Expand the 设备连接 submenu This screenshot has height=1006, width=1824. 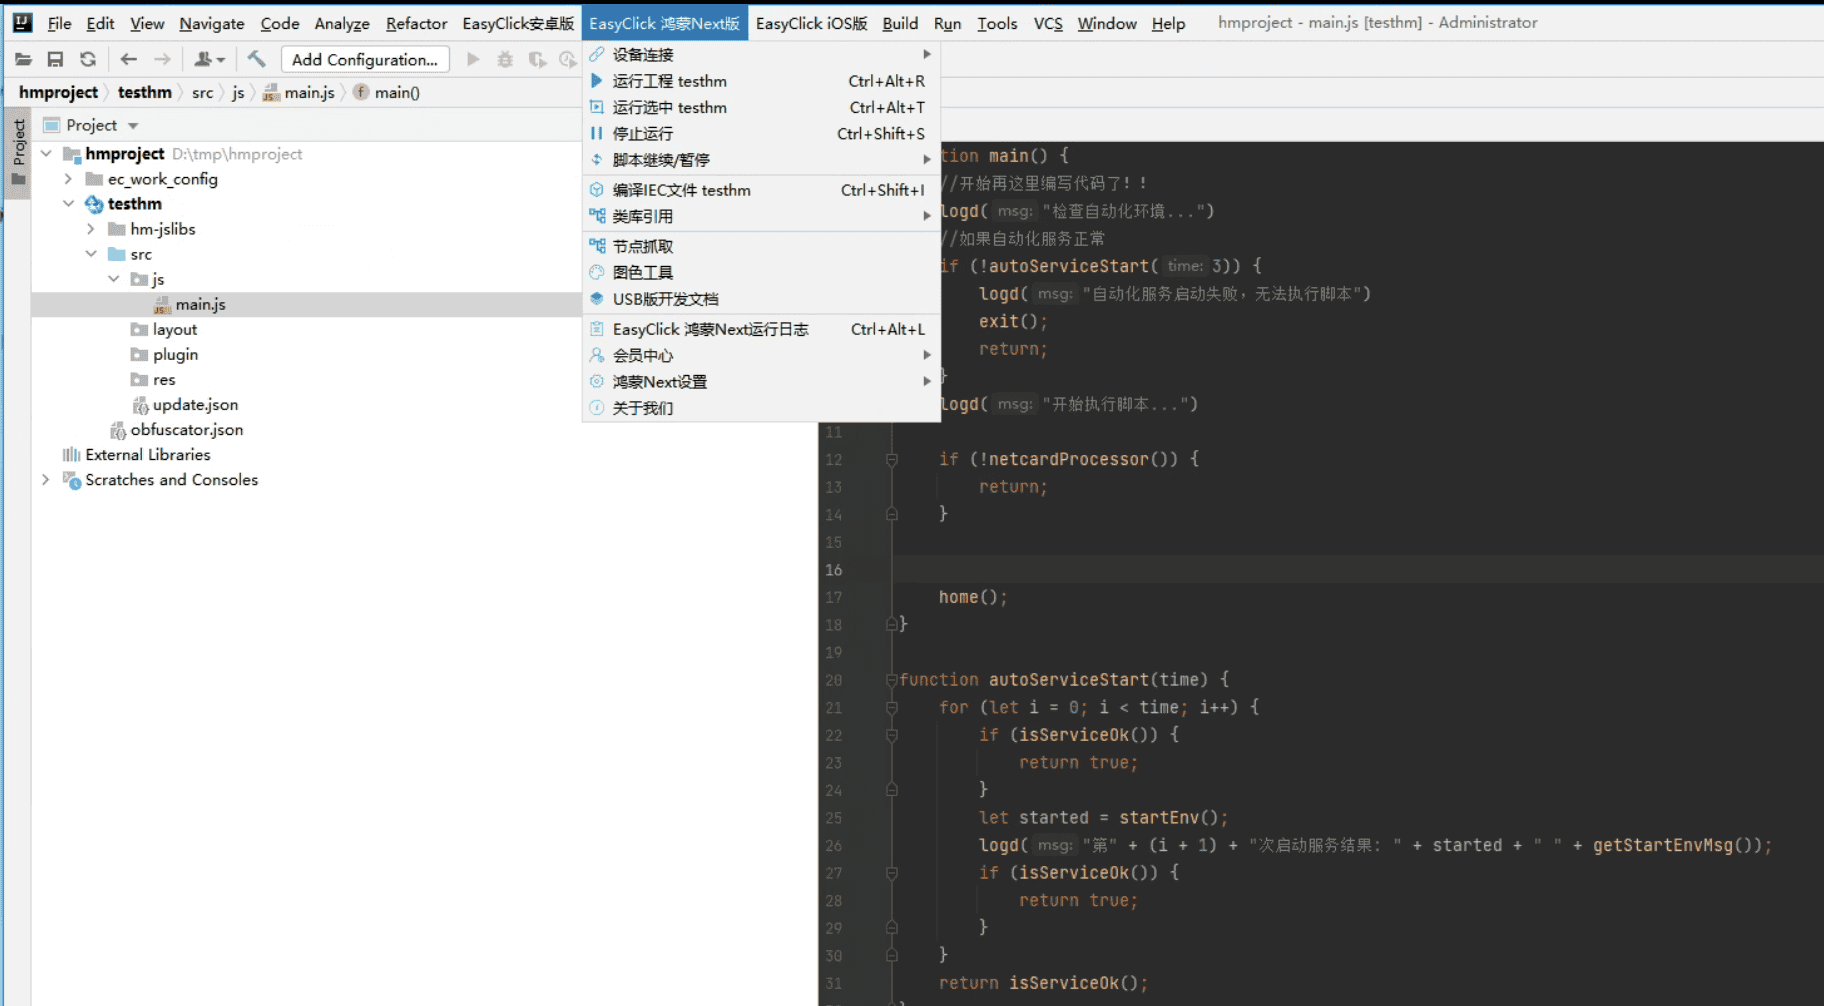[642, 54]
